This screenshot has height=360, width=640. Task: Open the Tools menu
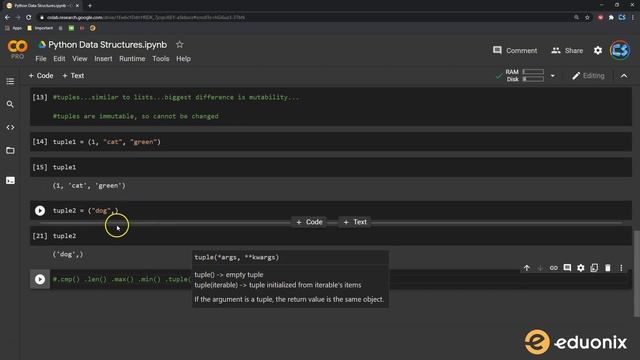160,59
